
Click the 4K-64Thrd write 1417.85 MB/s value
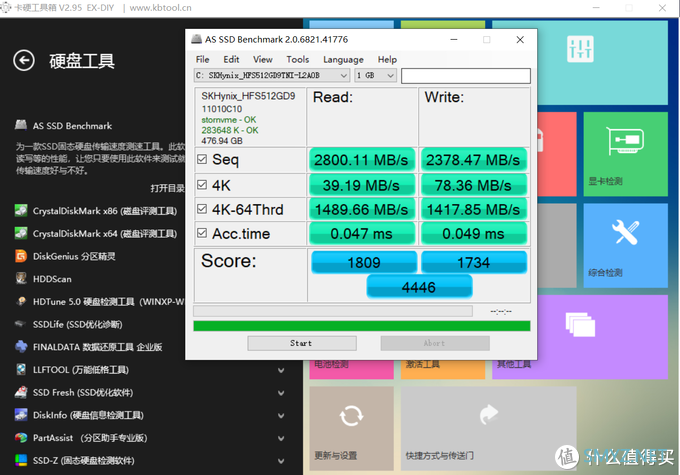point(474,210)
